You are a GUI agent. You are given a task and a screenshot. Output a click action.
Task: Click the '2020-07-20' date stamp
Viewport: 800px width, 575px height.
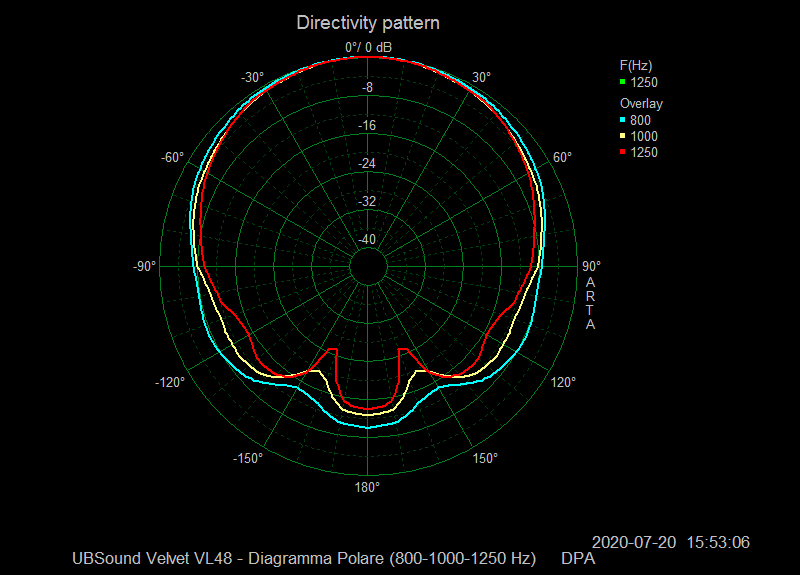click(634, 542)
